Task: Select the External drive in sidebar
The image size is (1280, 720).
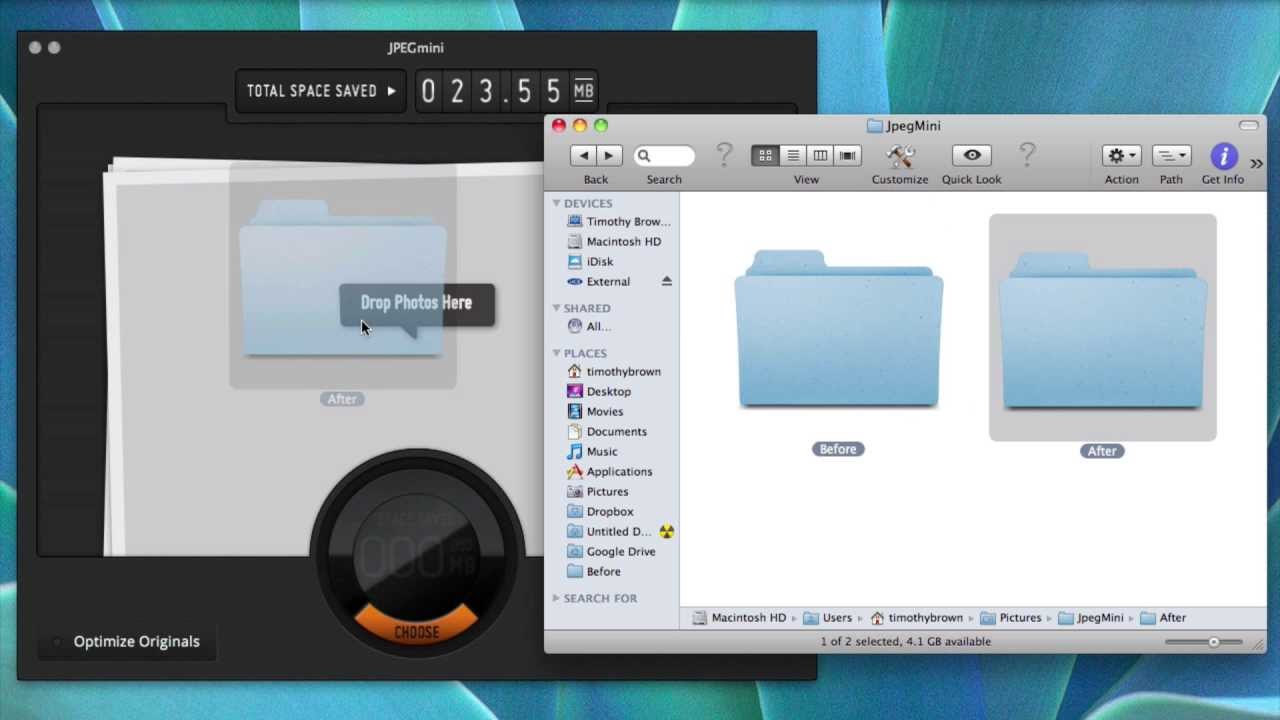Action: point(598,282)
